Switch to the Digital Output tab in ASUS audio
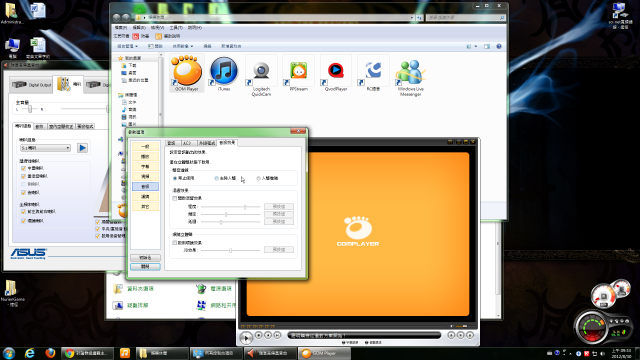The image size is (640, 360). pyautogui.click(x=31, y=85)
